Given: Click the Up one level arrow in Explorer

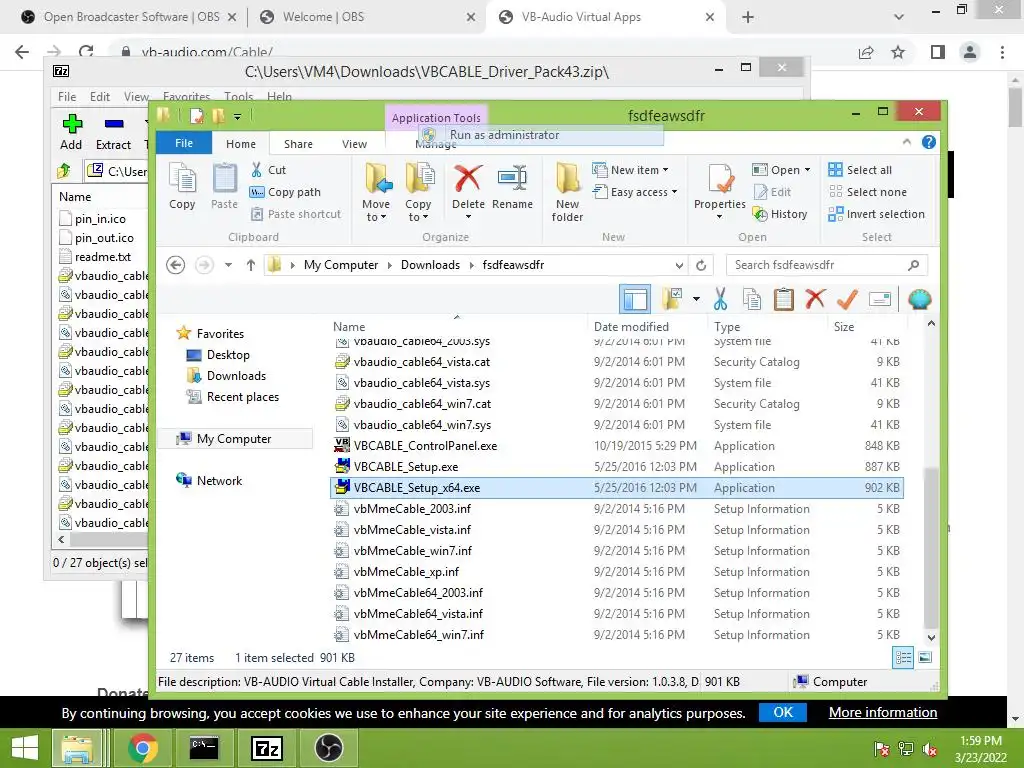Looking at the screenshot, I should (251, 264).
